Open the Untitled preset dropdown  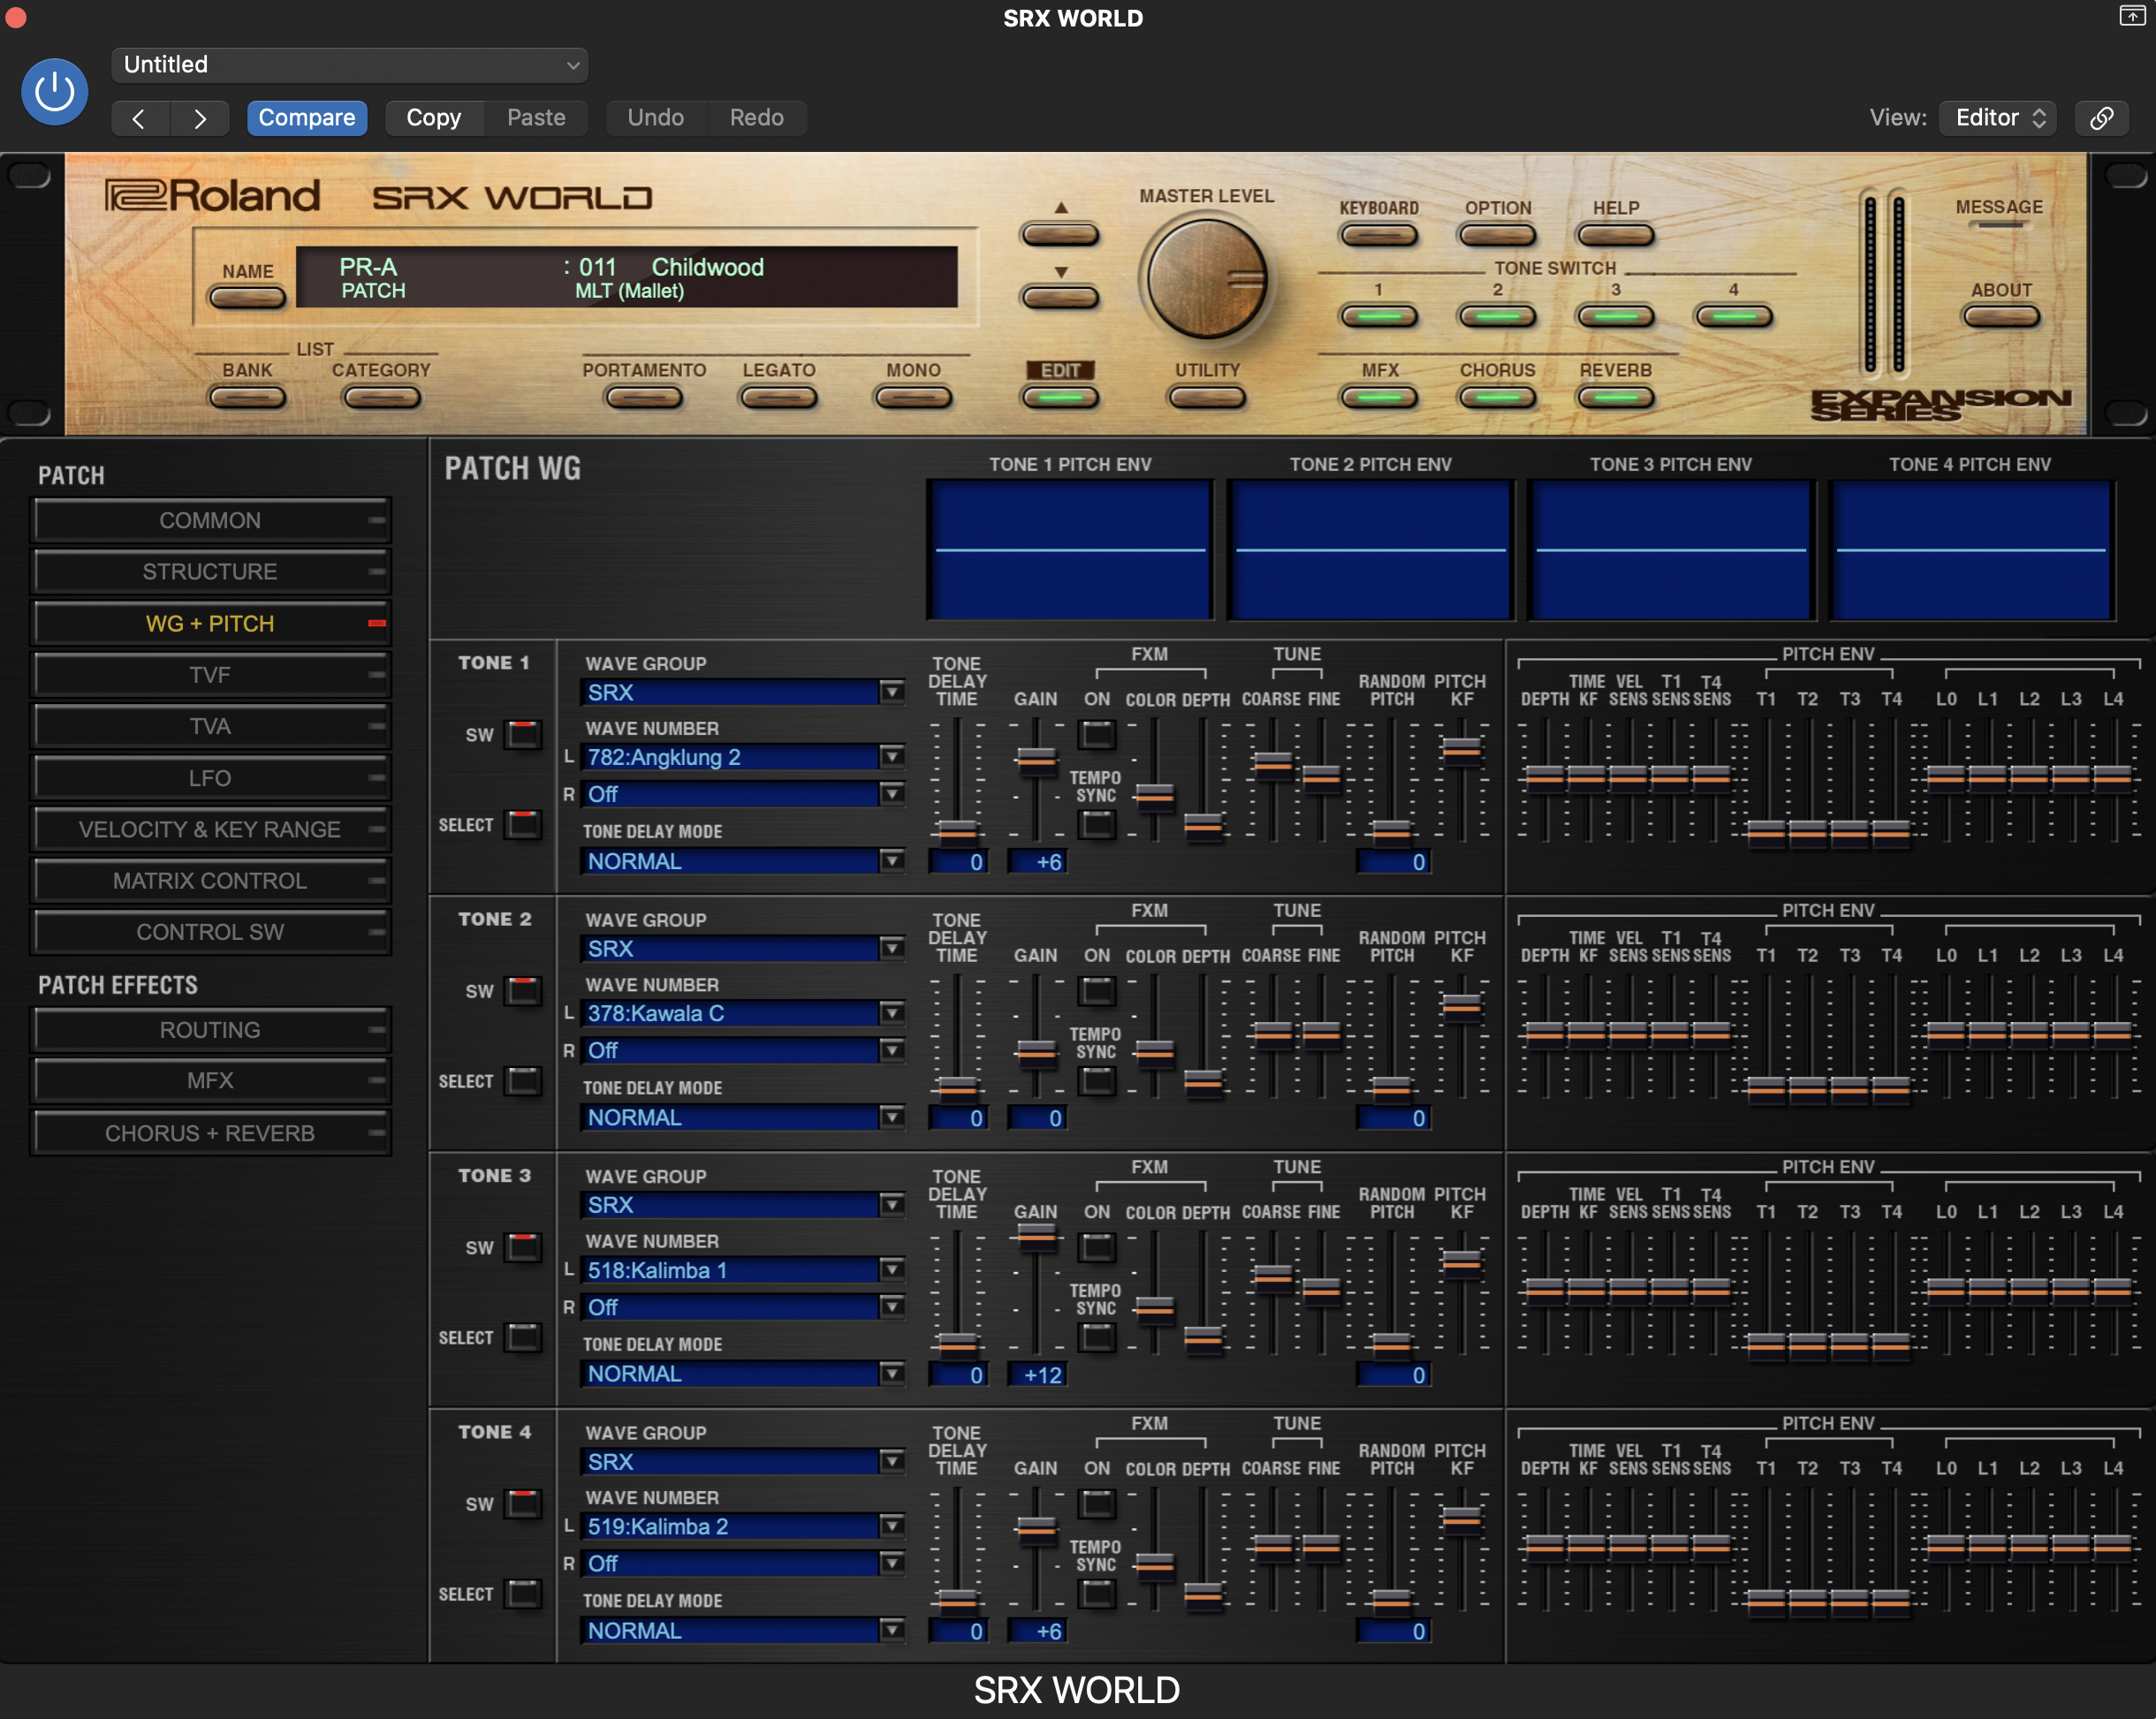[350, 65]
